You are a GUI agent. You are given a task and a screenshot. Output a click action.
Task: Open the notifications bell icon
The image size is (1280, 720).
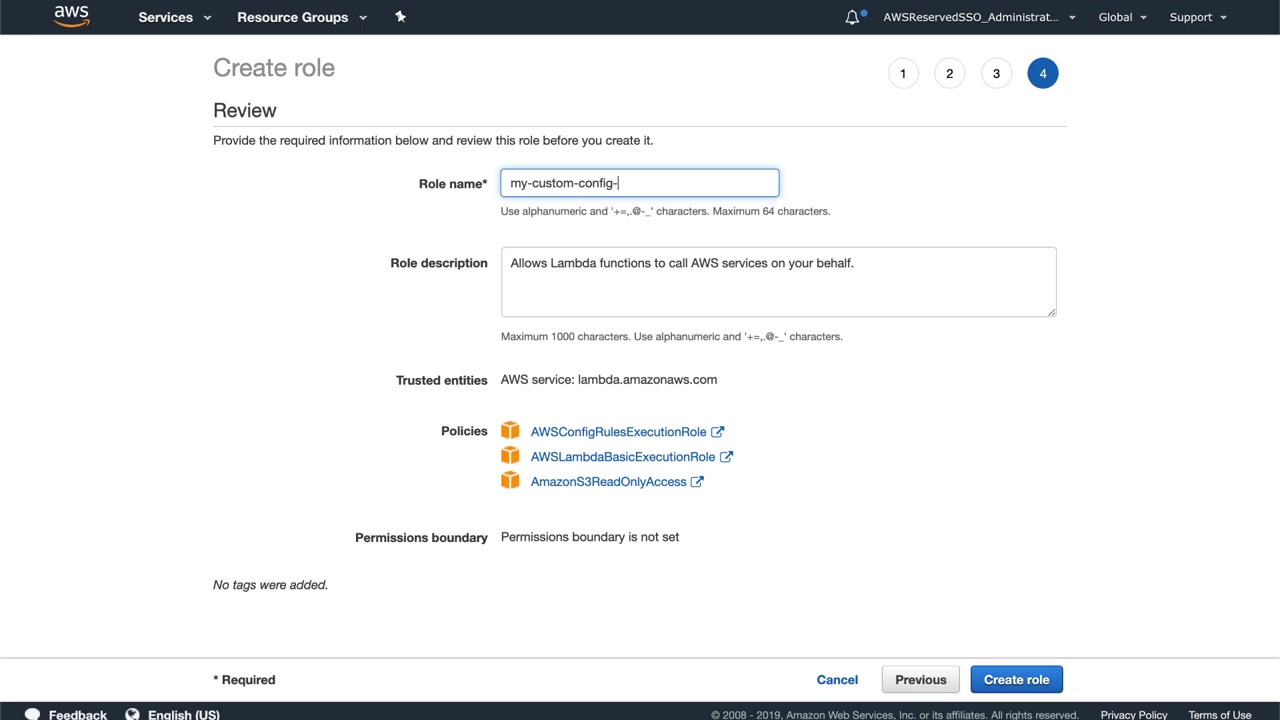852,17
